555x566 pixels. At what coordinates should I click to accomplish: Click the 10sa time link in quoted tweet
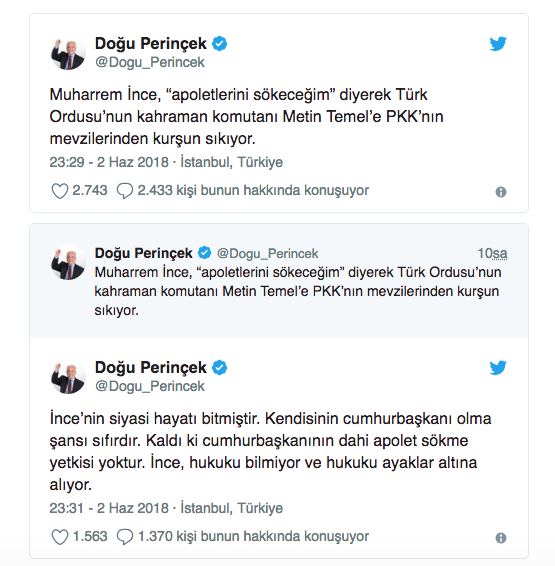click(x=493, y=253)
